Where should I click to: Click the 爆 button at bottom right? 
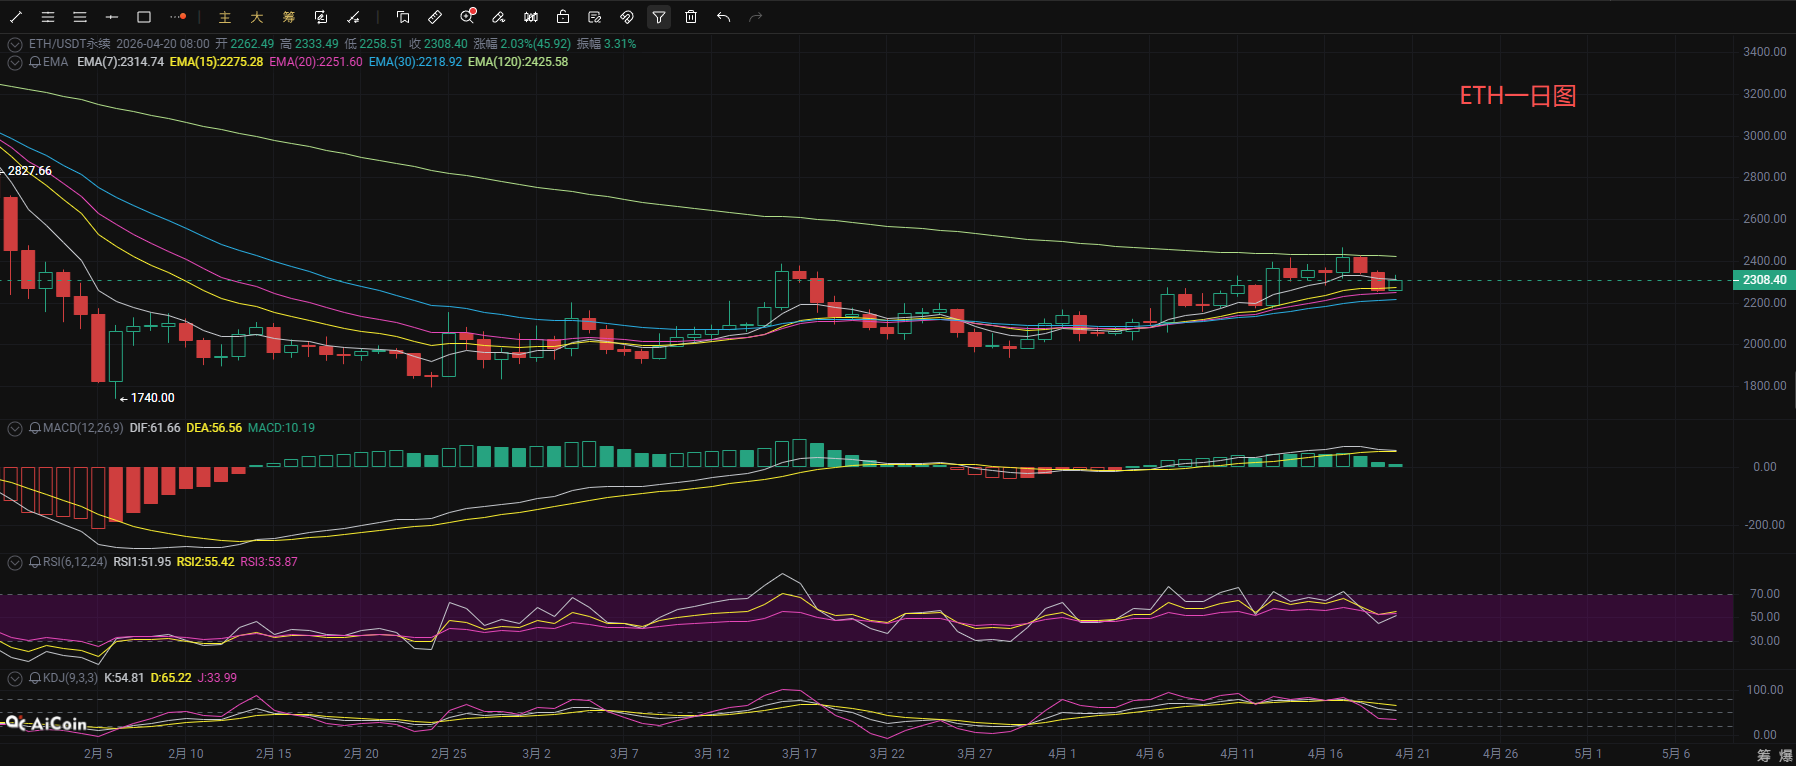[x=1785, y=755]
